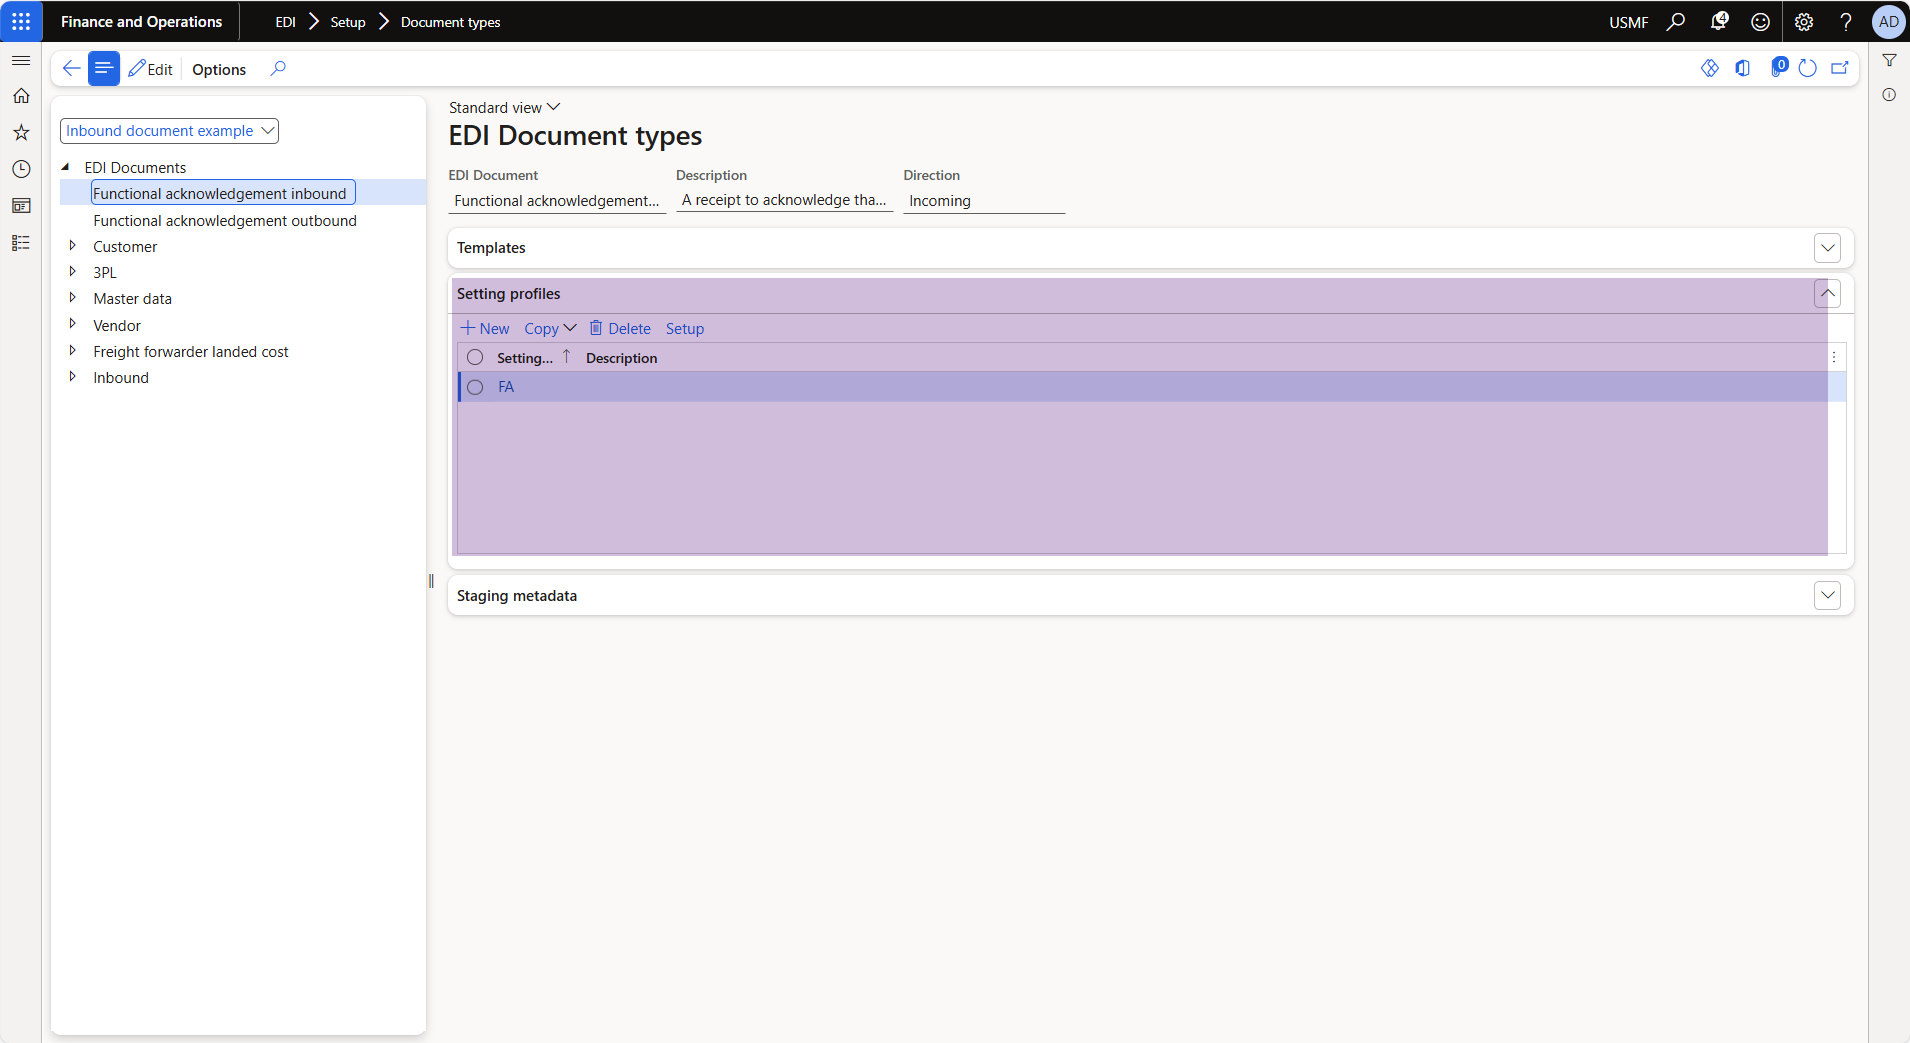The height and width of the screenshot is (1043, 1910).
Task: Select the FA row radio button
Action: [475, 387]
